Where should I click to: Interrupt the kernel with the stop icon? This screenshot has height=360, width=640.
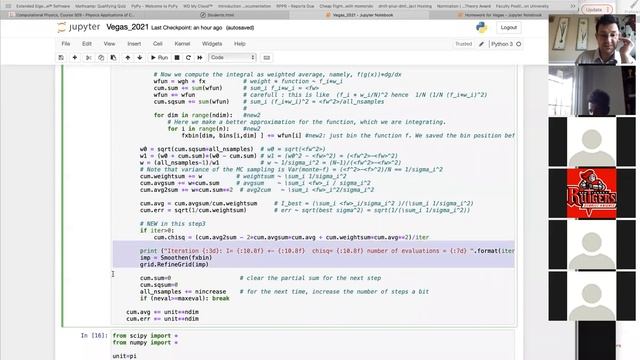click(x=177, y=58)
